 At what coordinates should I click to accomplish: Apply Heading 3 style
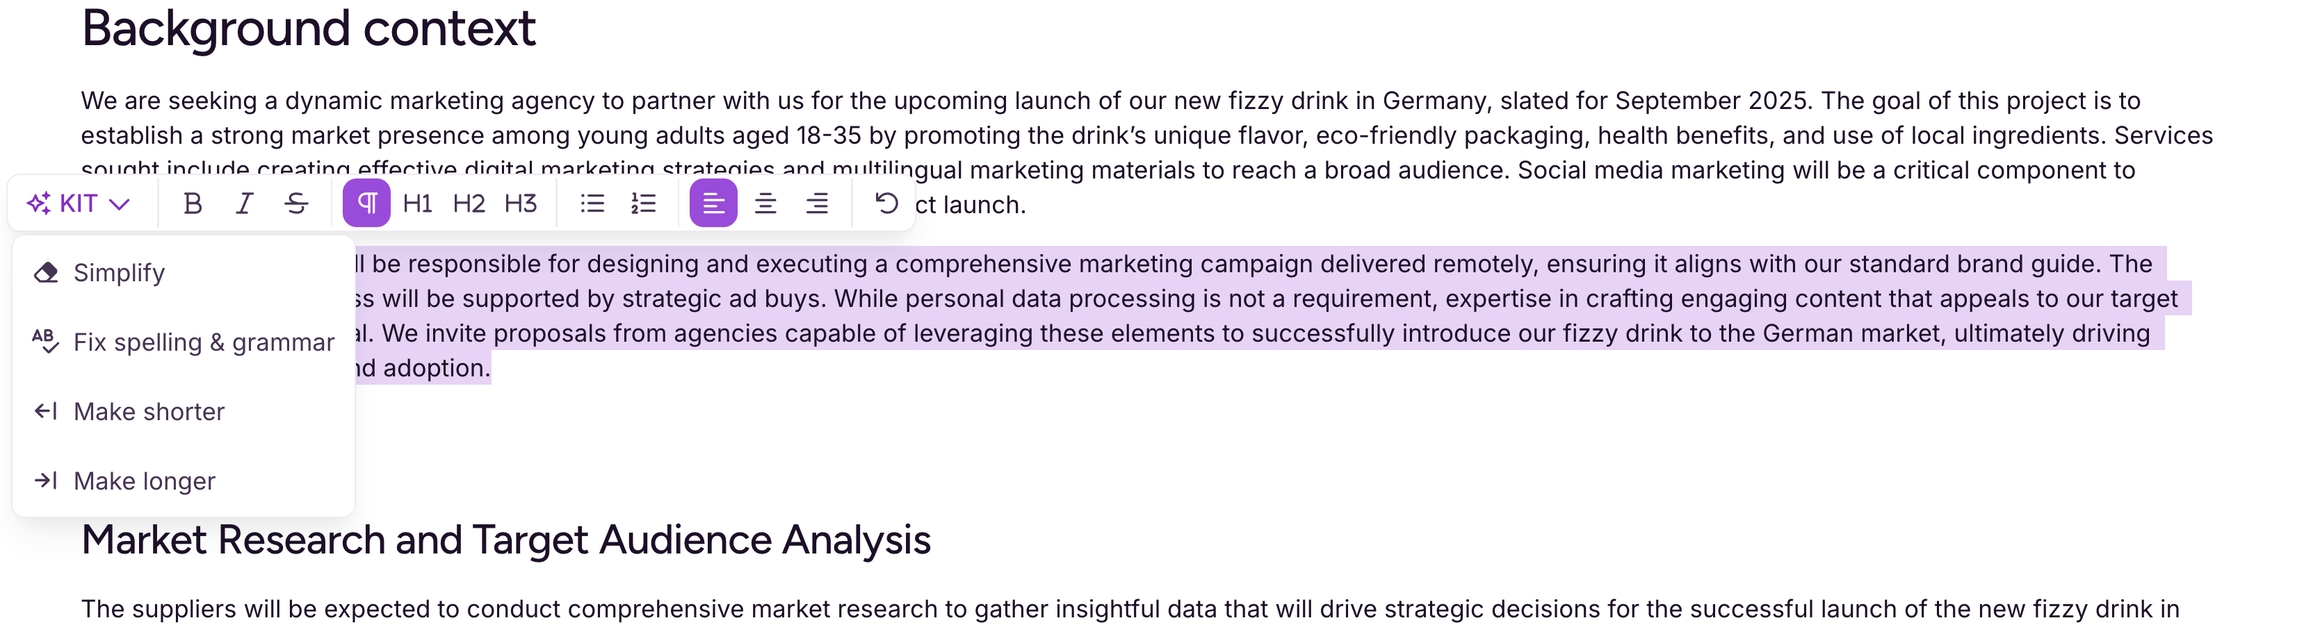[520, 204]
